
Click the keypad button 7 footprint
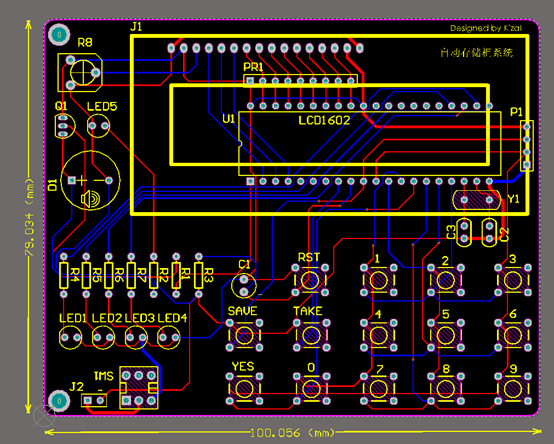(379, 389)
